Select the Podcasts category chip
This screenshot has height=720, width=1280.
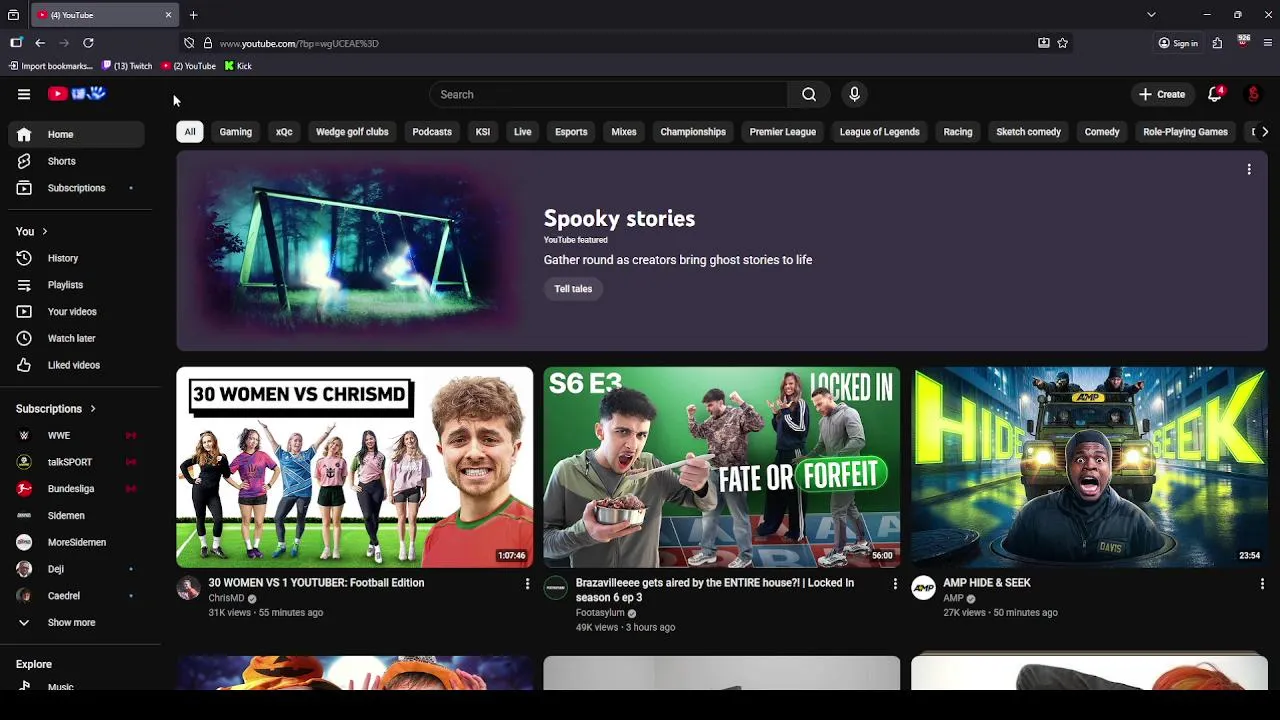coord(432,132)
